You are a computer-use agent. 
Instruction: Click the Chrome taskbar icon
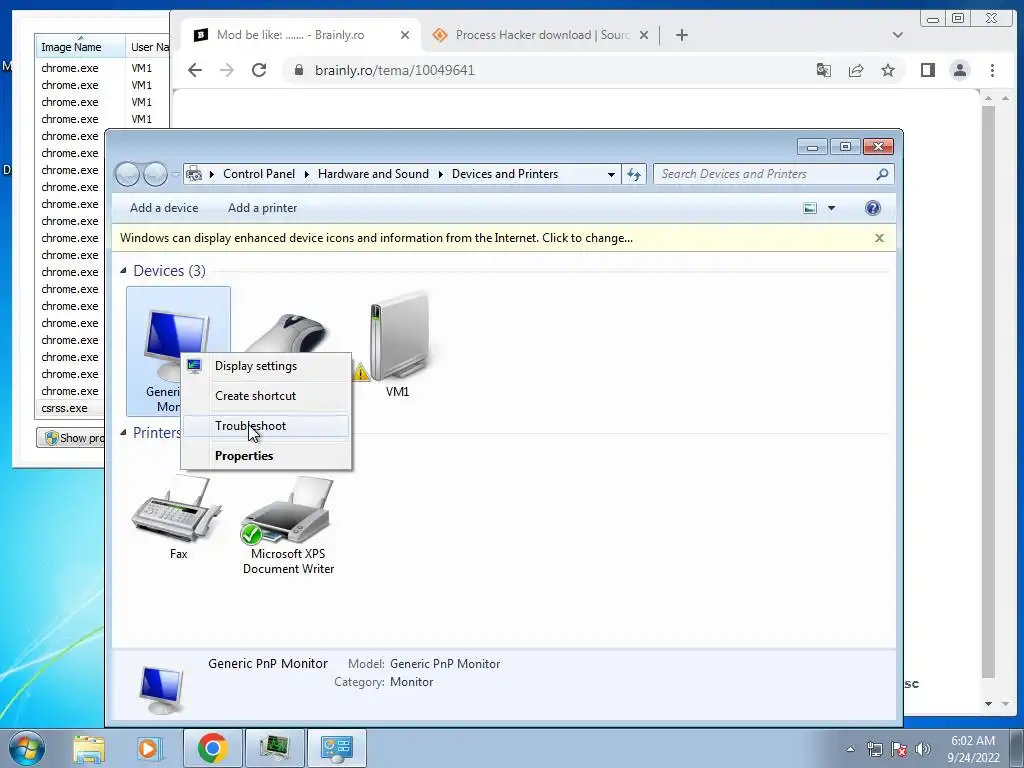click(x=212, y=748)
